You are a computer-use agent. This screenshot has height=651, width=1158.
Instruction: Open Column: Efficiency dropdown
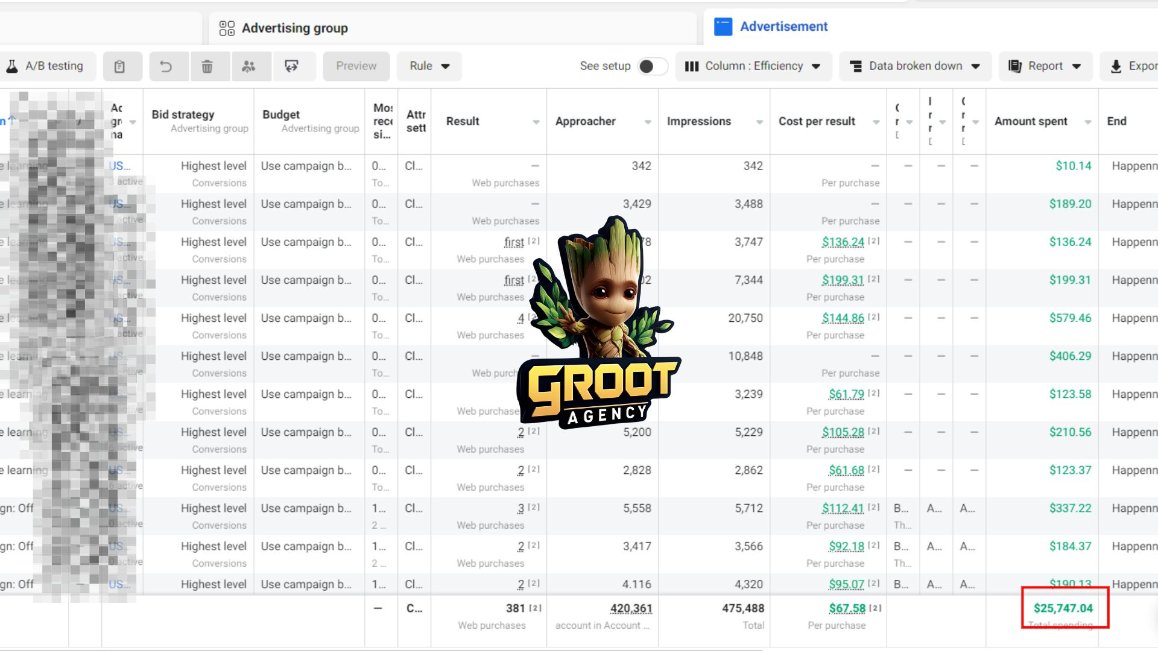(753, 66)
